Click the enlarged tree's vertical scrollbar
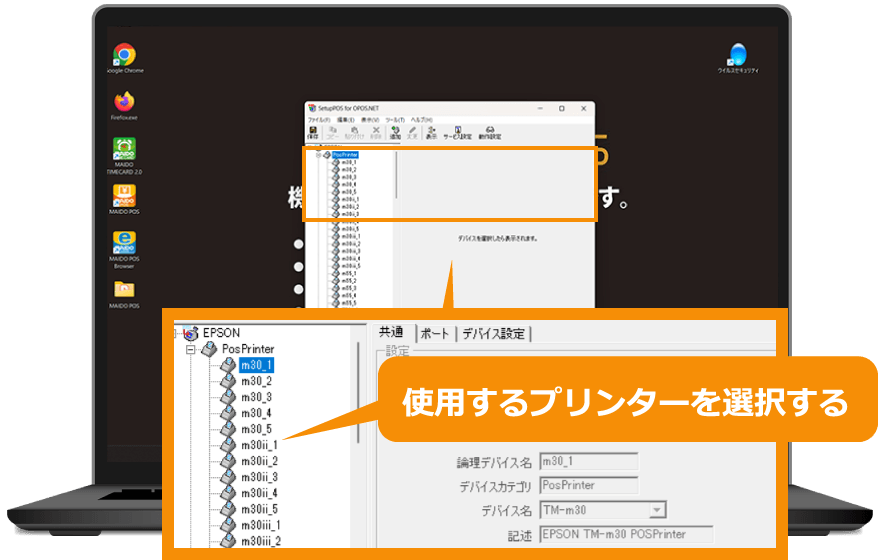This screenshot has height=560, width=880. pos(358,393)
